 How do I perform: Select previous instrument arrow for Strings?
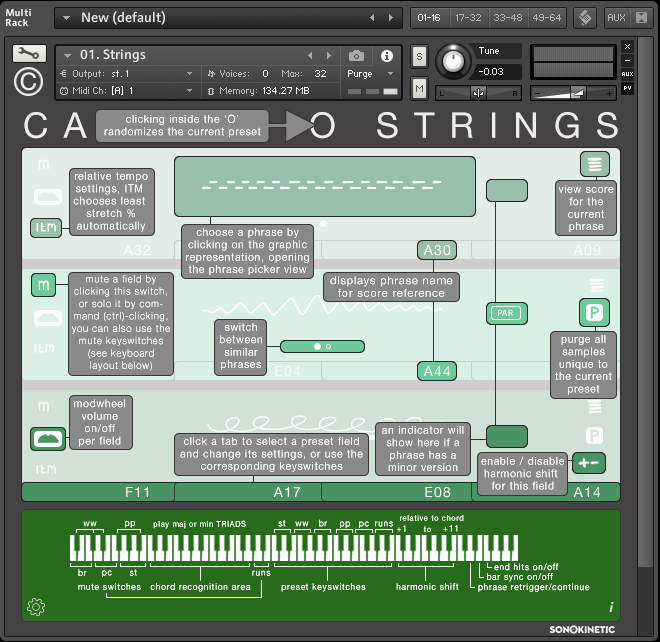pos(310,56)
